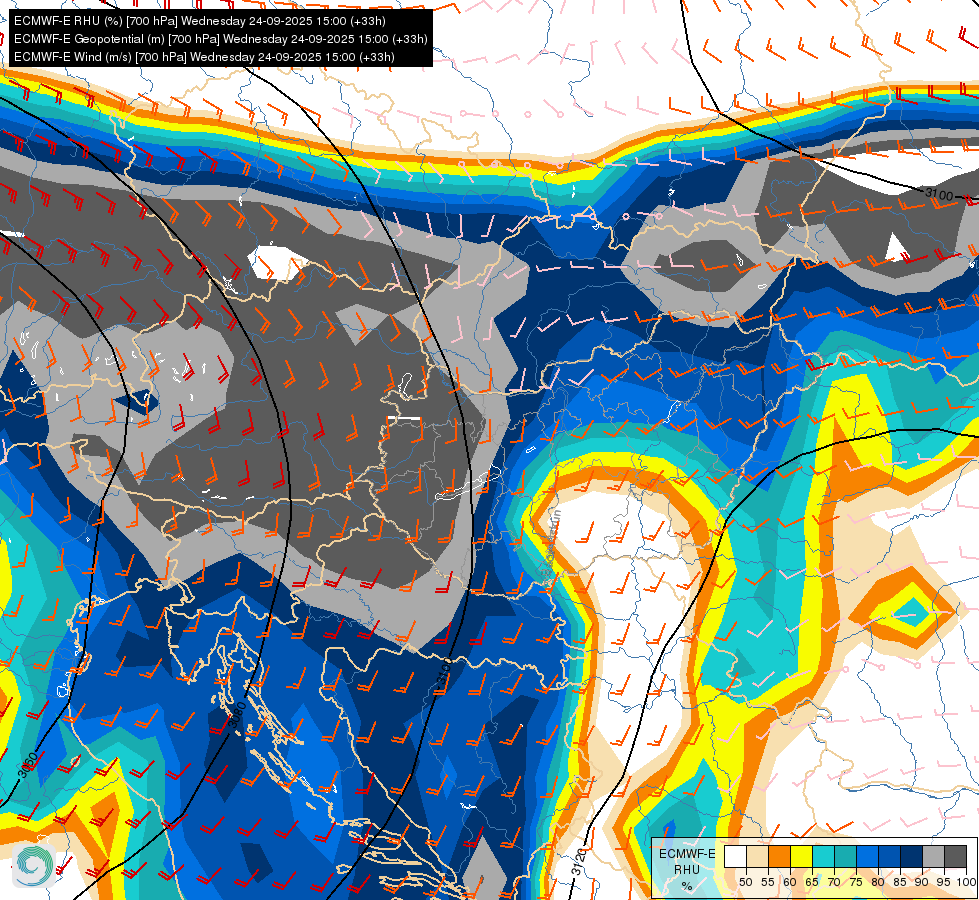Click the legend value 60
The image size is (979, 900).
coord(790,882)
